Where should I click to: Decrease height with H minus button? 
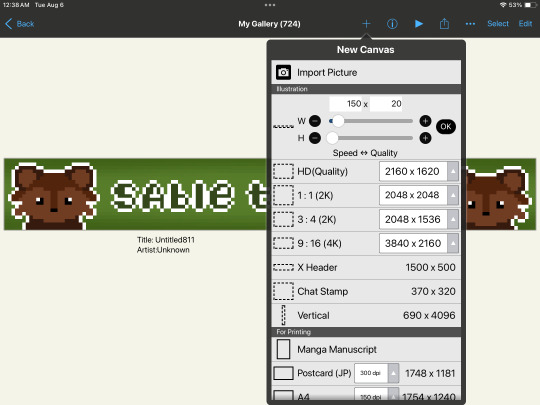315,138
